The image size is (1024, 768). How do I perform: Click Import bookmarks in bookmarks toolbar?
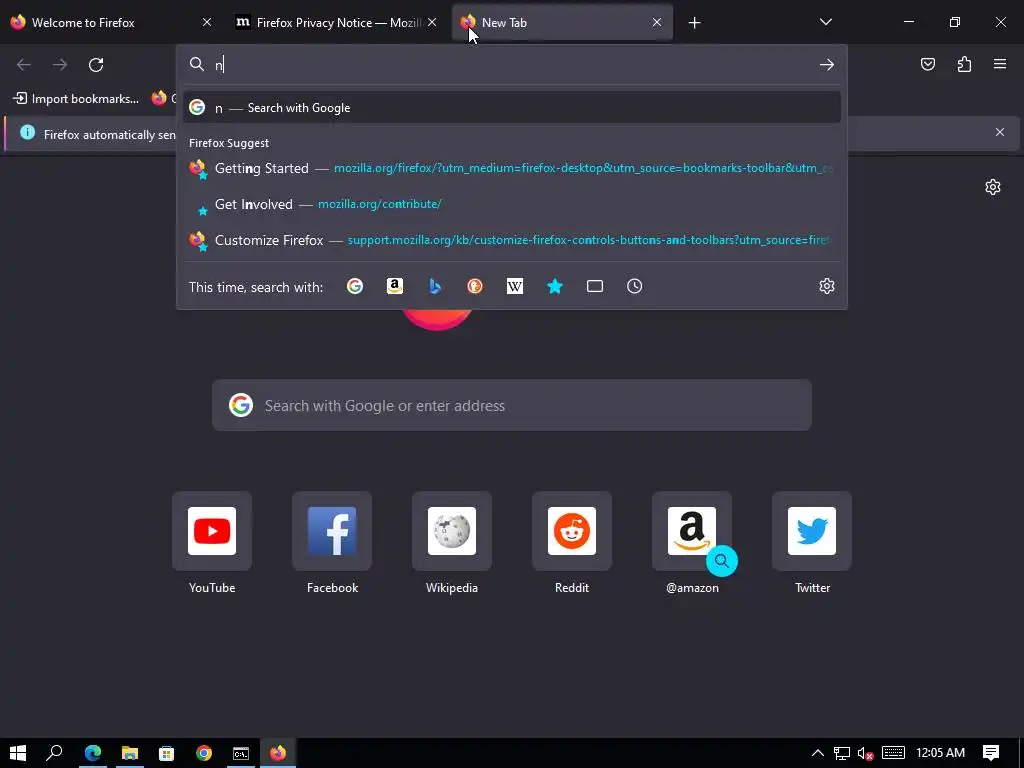(76, 99)
